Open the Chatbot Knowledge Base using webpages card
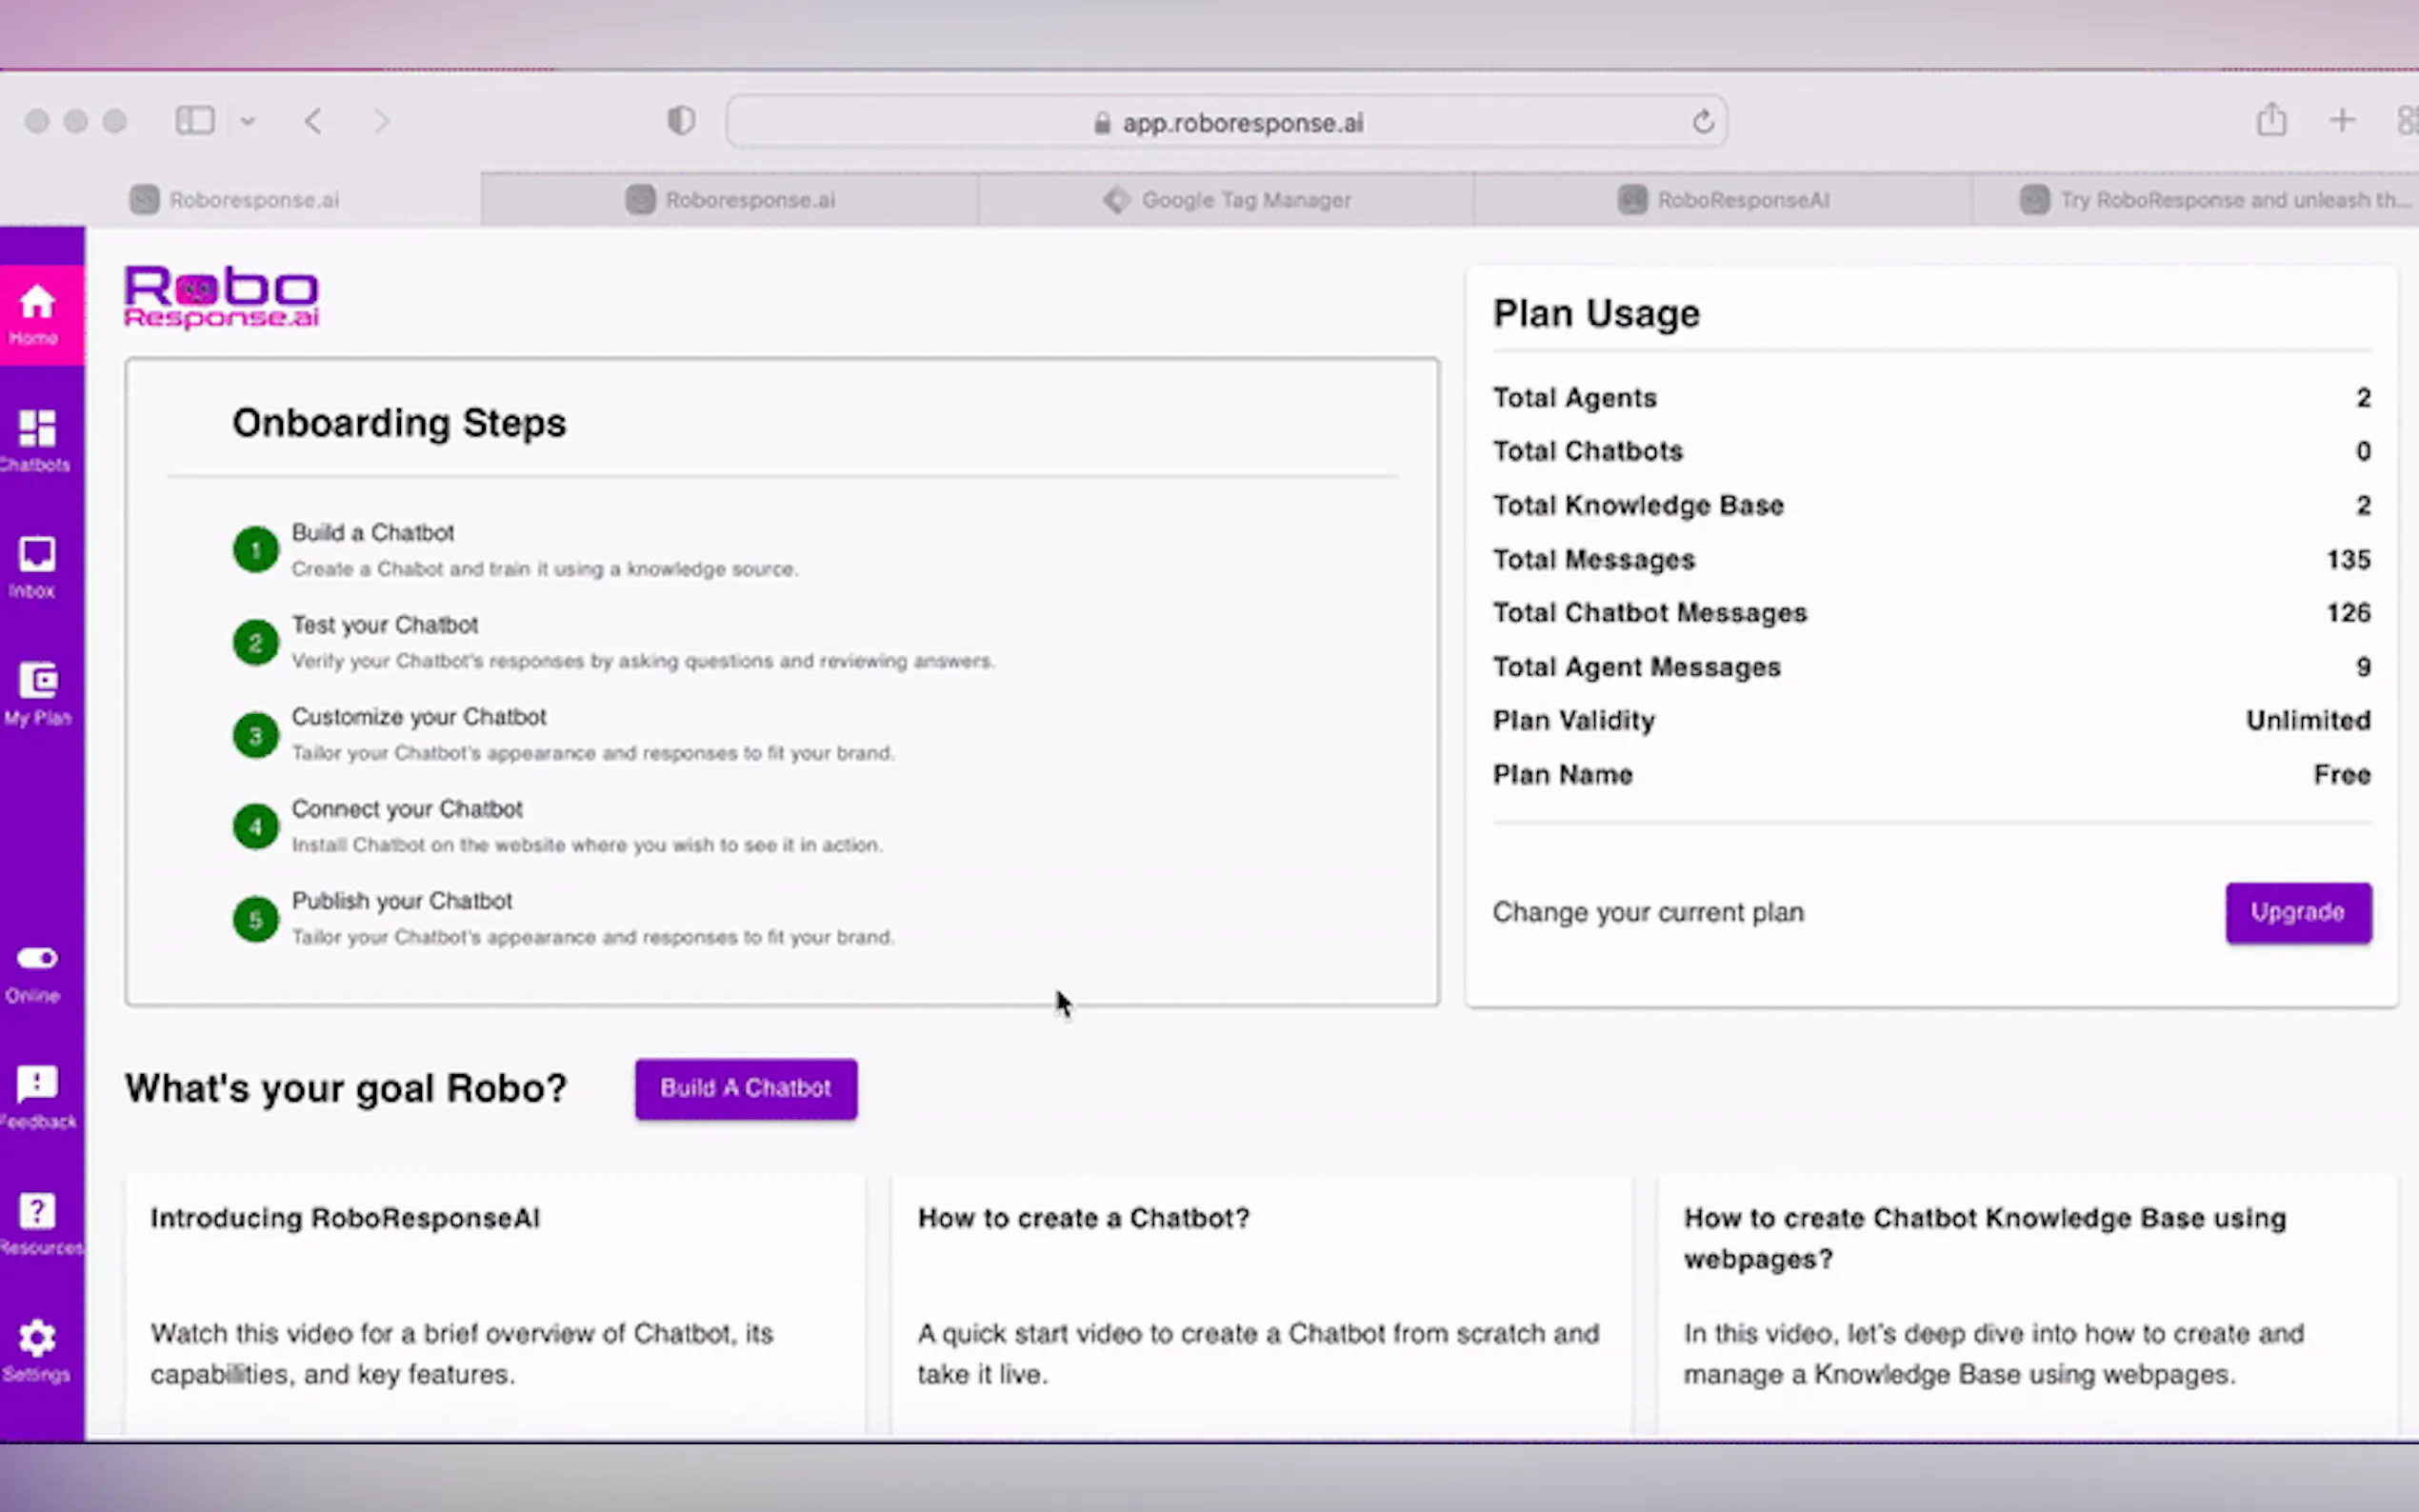 [x=2027, y=1305]
